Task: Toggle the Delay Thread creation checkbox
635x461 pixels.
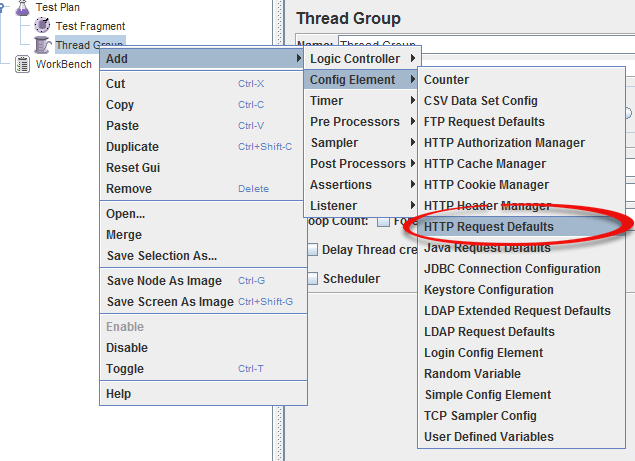Action: pos(313,250)
